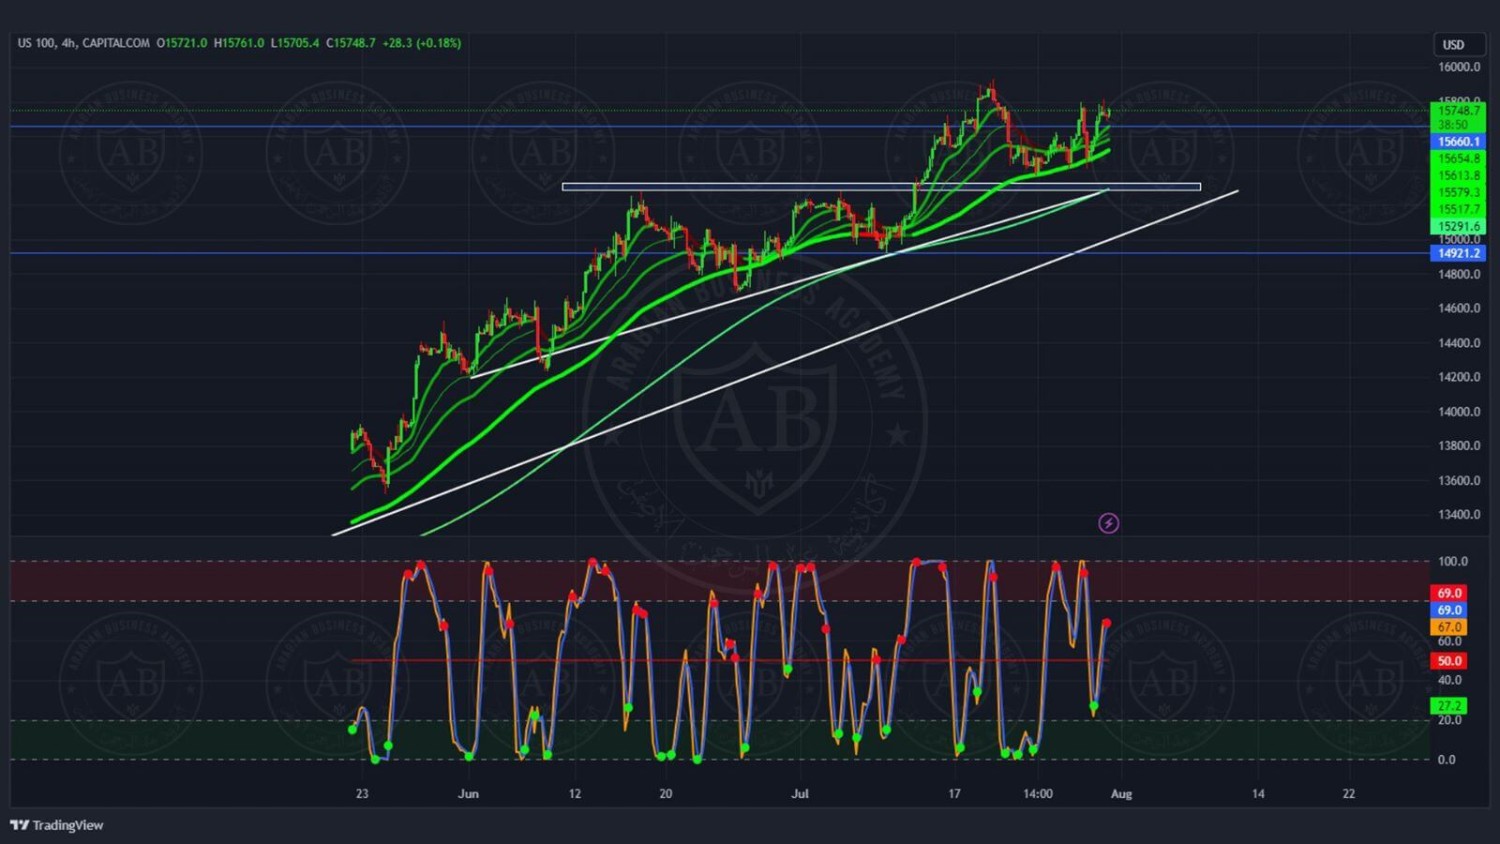Click the 14:00 time axis label
The width and height of the screenshot is (1500, 844).
coord(1038,794)
